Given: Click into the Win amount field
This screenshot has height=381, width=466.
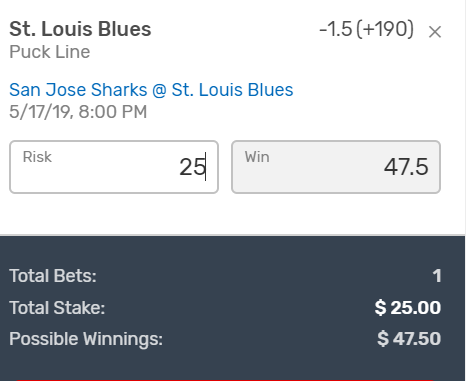Looking at the screenshot, I should click(336, 167).
